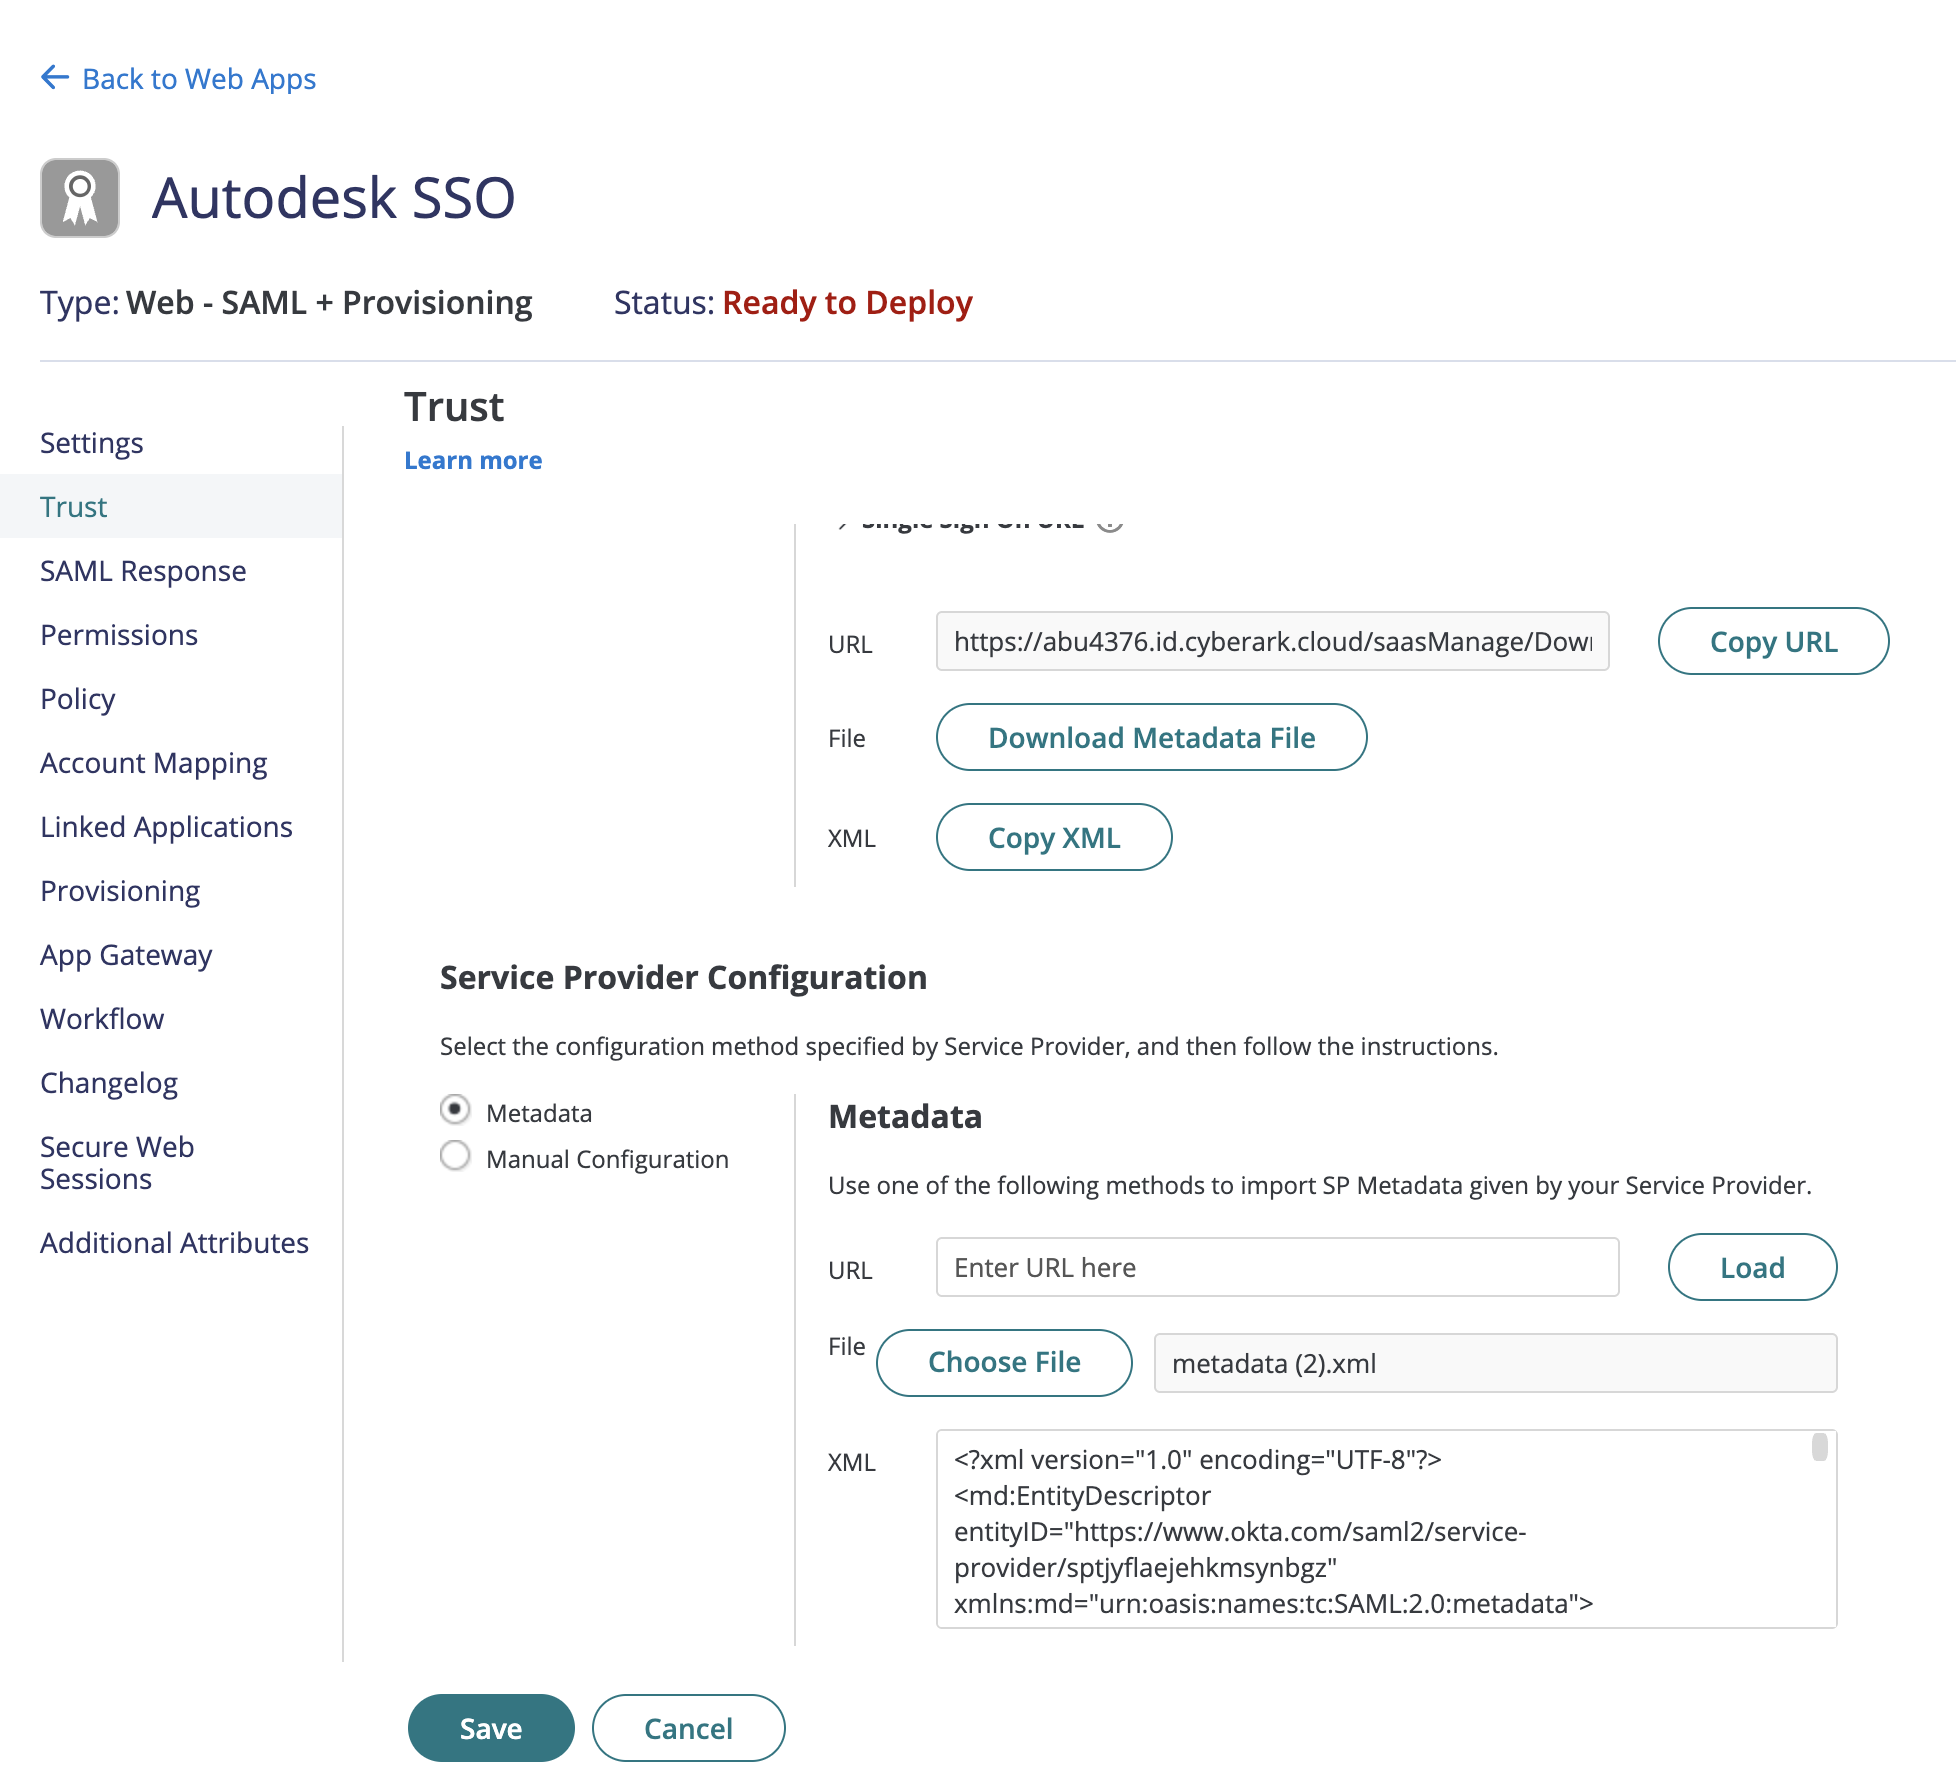Select the Metadata radio button
Screen dimensions: 1956x1786
(455, 1110)
